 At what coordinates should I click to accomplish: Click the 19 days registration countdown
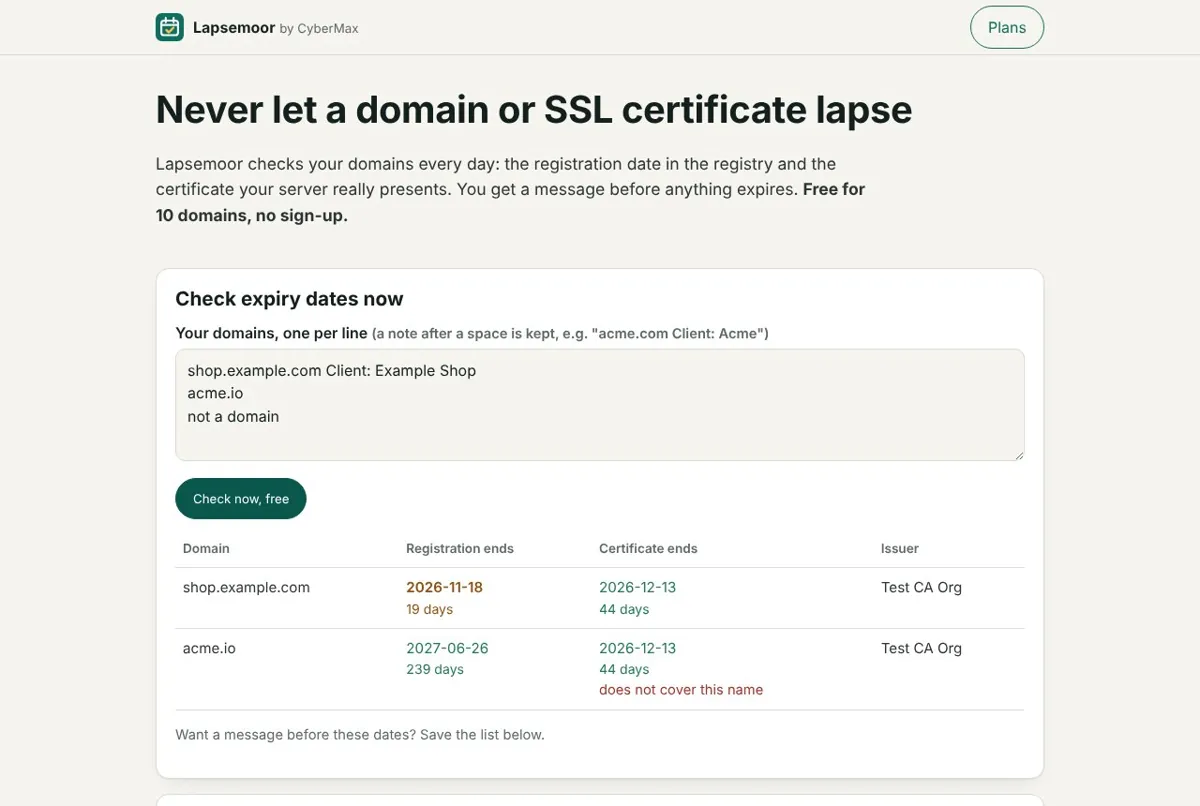tap(429, 609)
